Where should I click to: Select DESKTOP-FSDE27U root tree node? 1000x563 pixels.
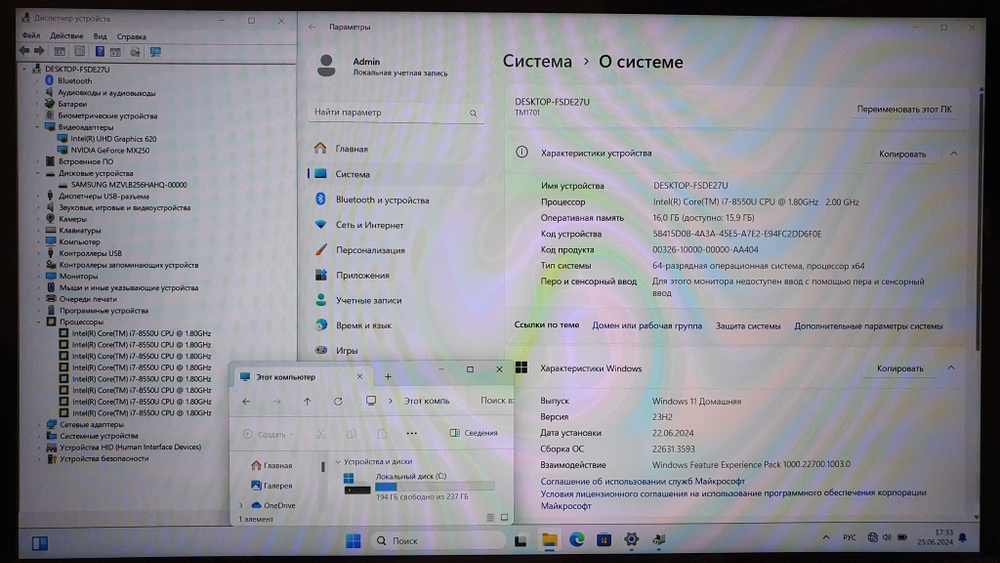coord(77,69)
